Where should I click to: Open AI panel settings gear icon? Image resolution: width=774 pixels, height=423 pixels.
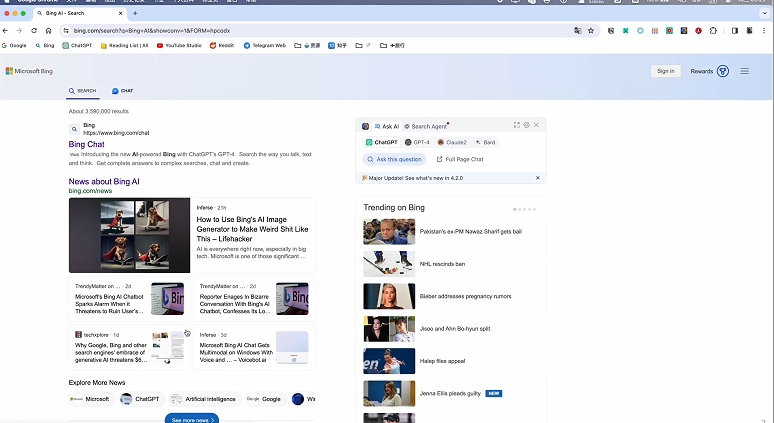point(526,125)
